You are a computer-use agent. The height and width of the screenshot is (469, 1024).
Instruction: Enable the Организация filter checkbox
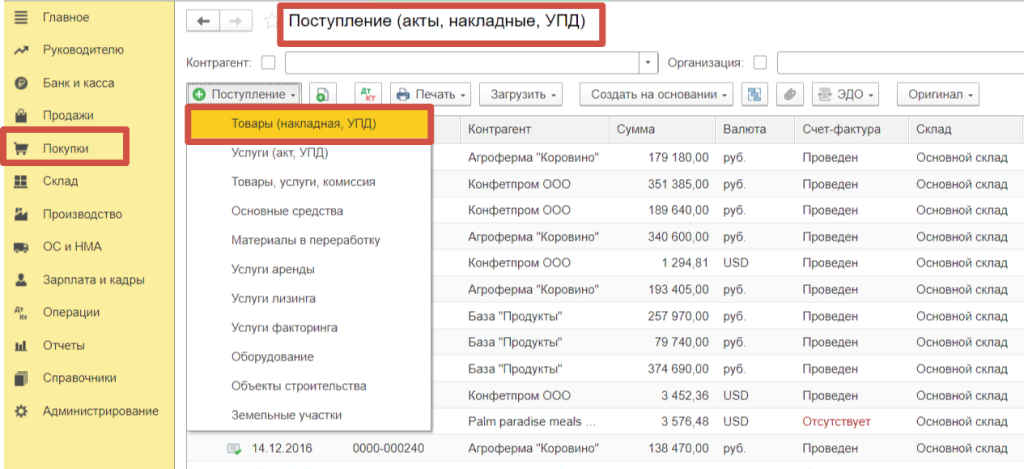(761, 63)
